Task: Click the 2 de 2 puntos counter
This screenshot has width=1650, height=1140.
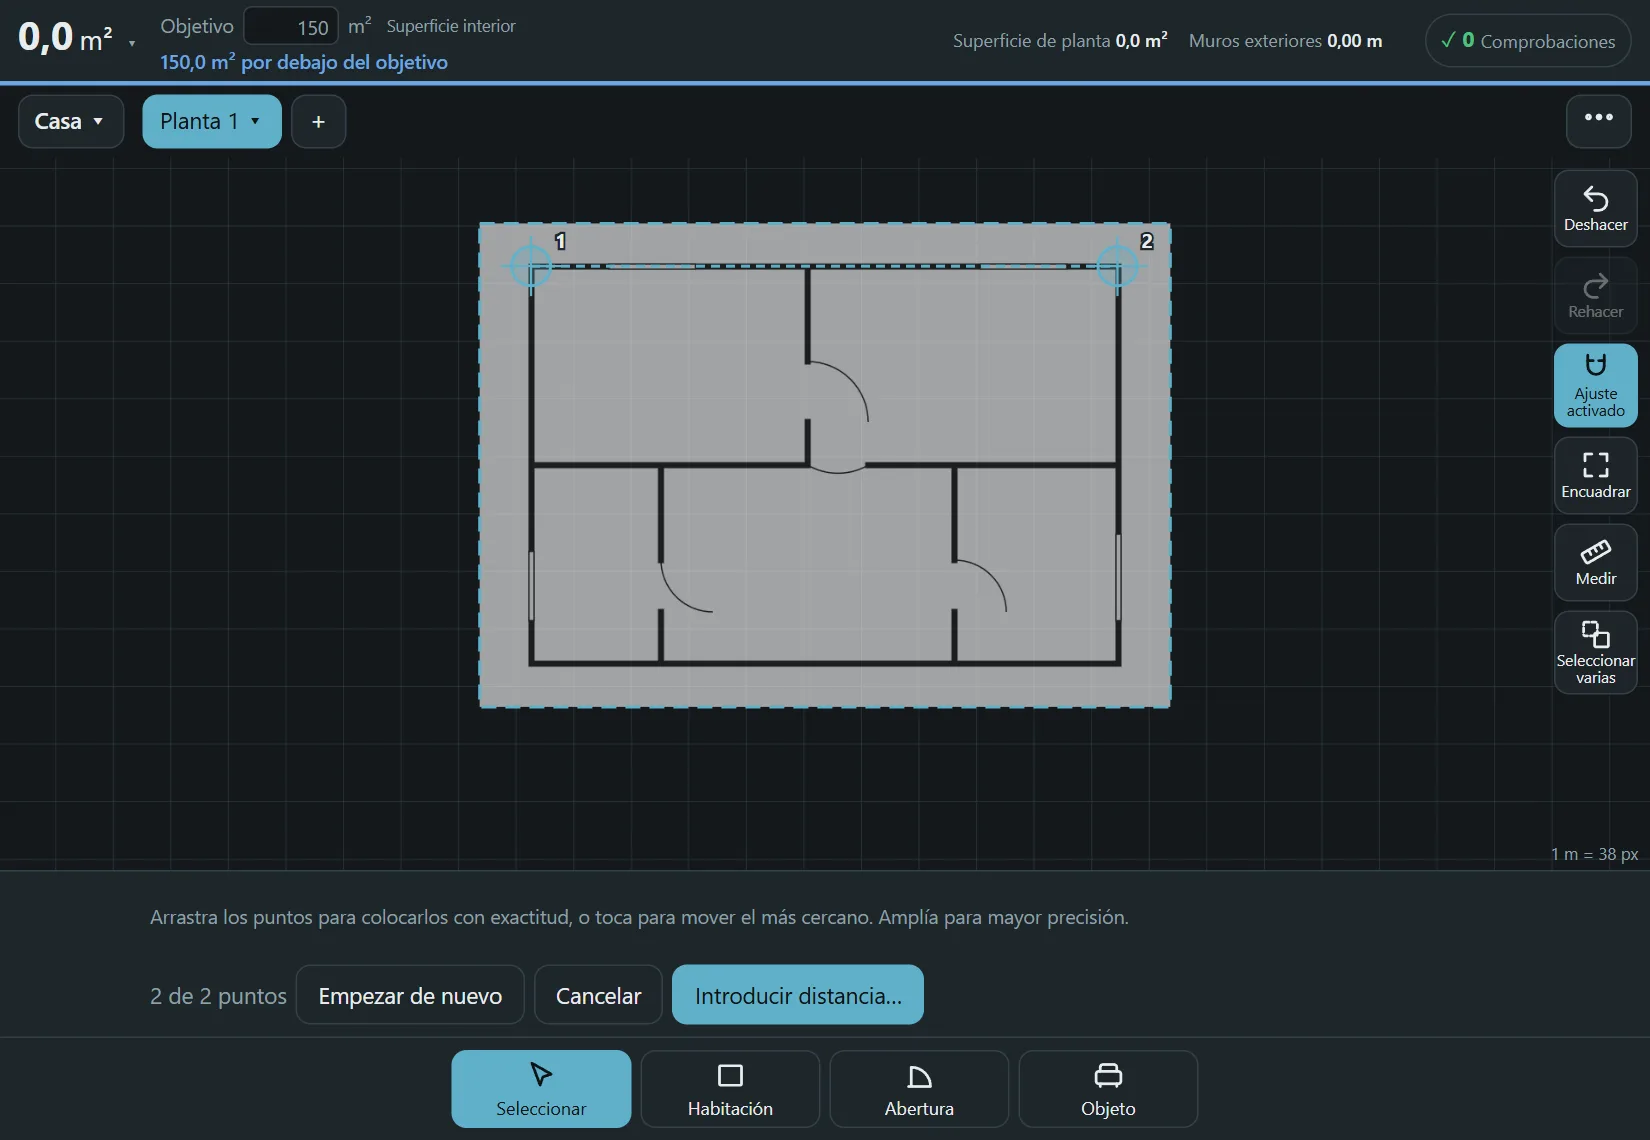Action: (x=218, y=996)
